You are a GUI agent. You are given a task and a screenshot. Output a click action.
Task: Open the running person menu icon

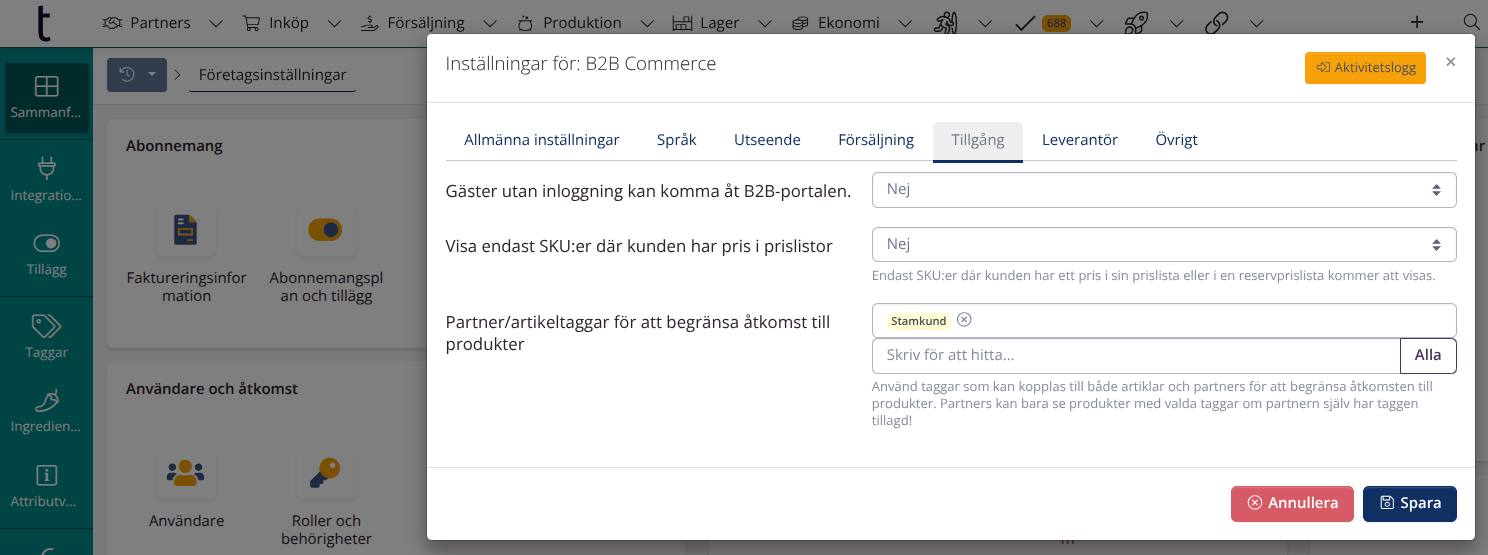(947, 23)
